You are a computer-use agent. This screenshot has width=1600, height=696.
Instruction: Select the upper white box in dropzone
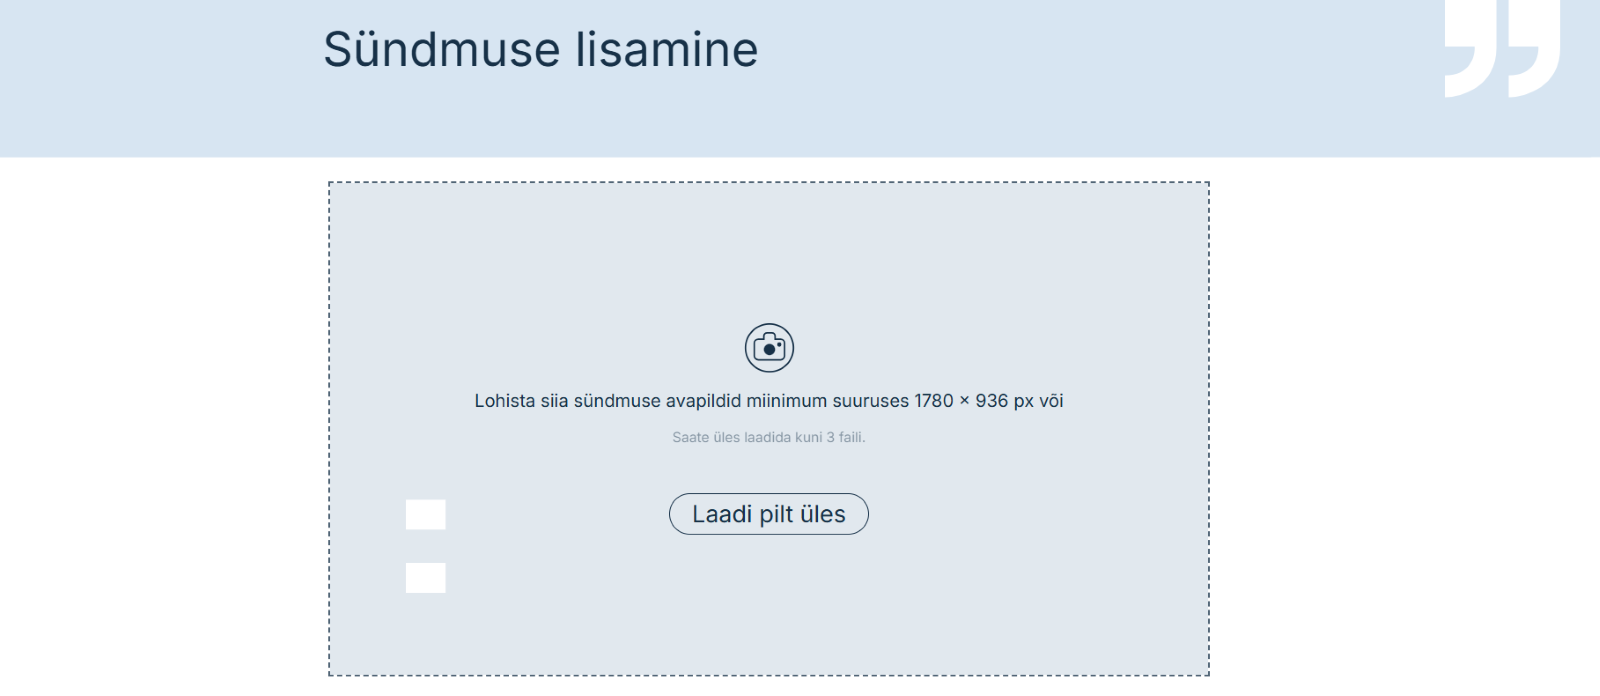pyautogui.click(x=425, y=514)
